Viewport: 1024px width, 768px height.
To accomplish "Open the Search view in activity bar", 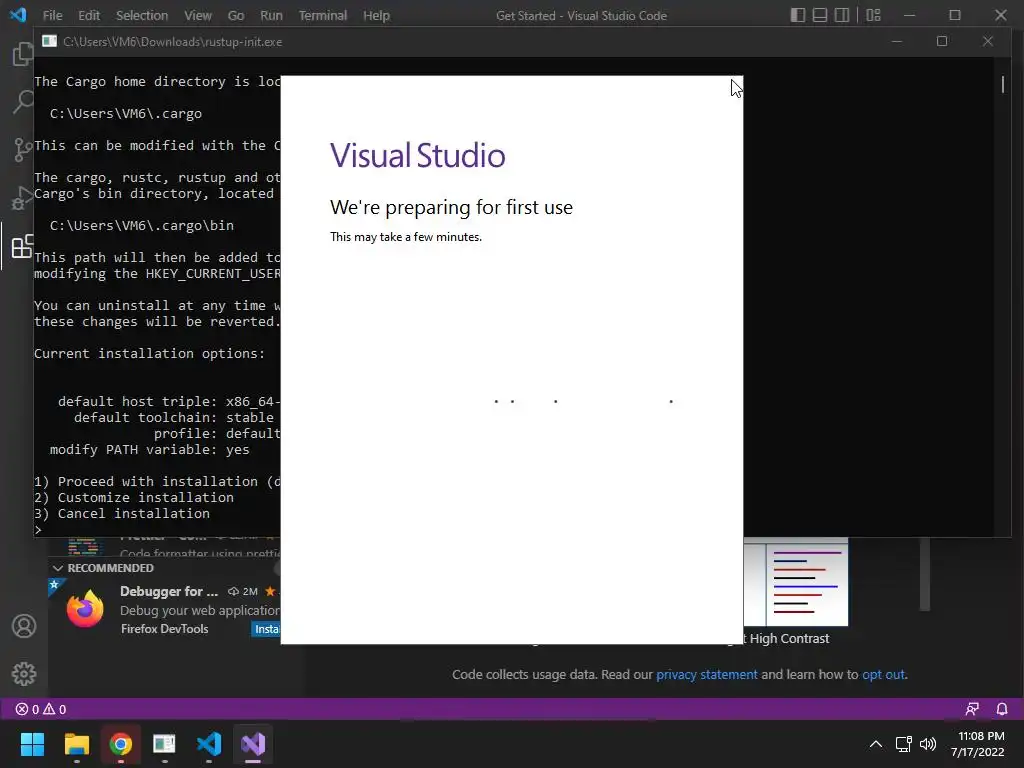I will tap(23, 101).
